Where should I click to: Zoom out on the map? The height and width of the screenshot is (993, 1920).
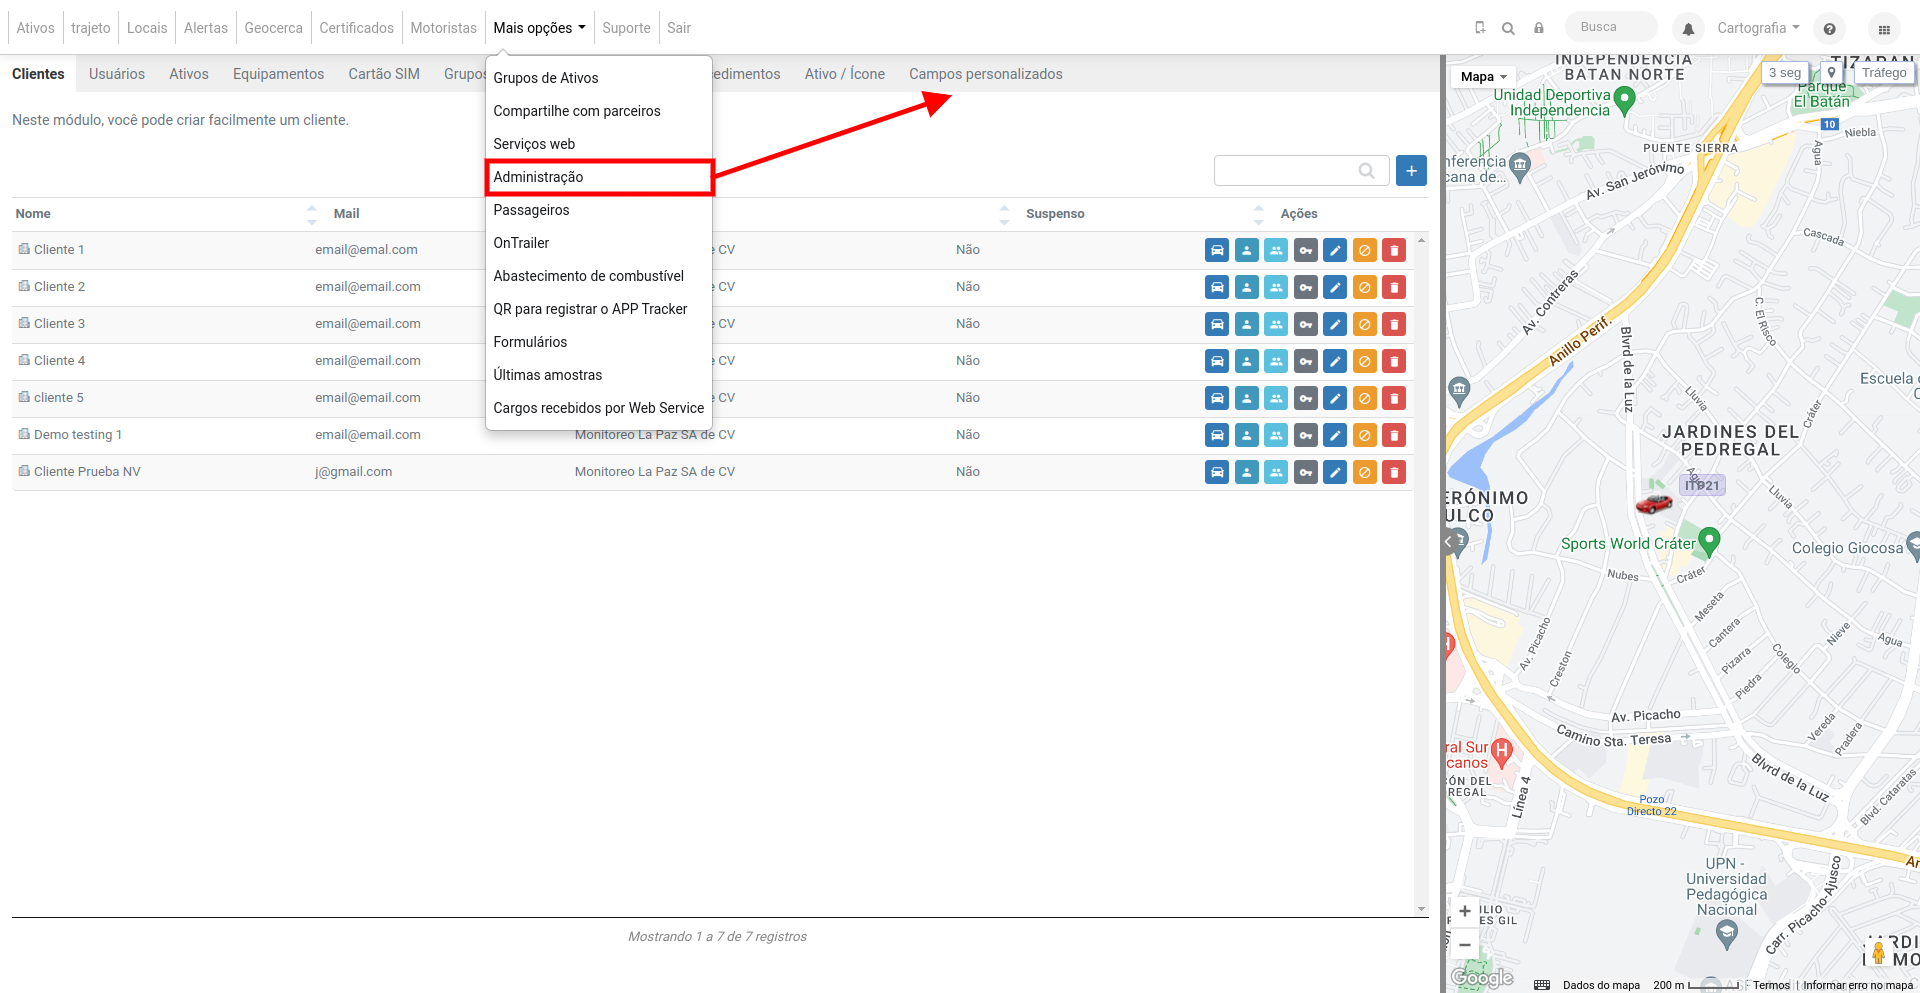[x=1465, y=944]
